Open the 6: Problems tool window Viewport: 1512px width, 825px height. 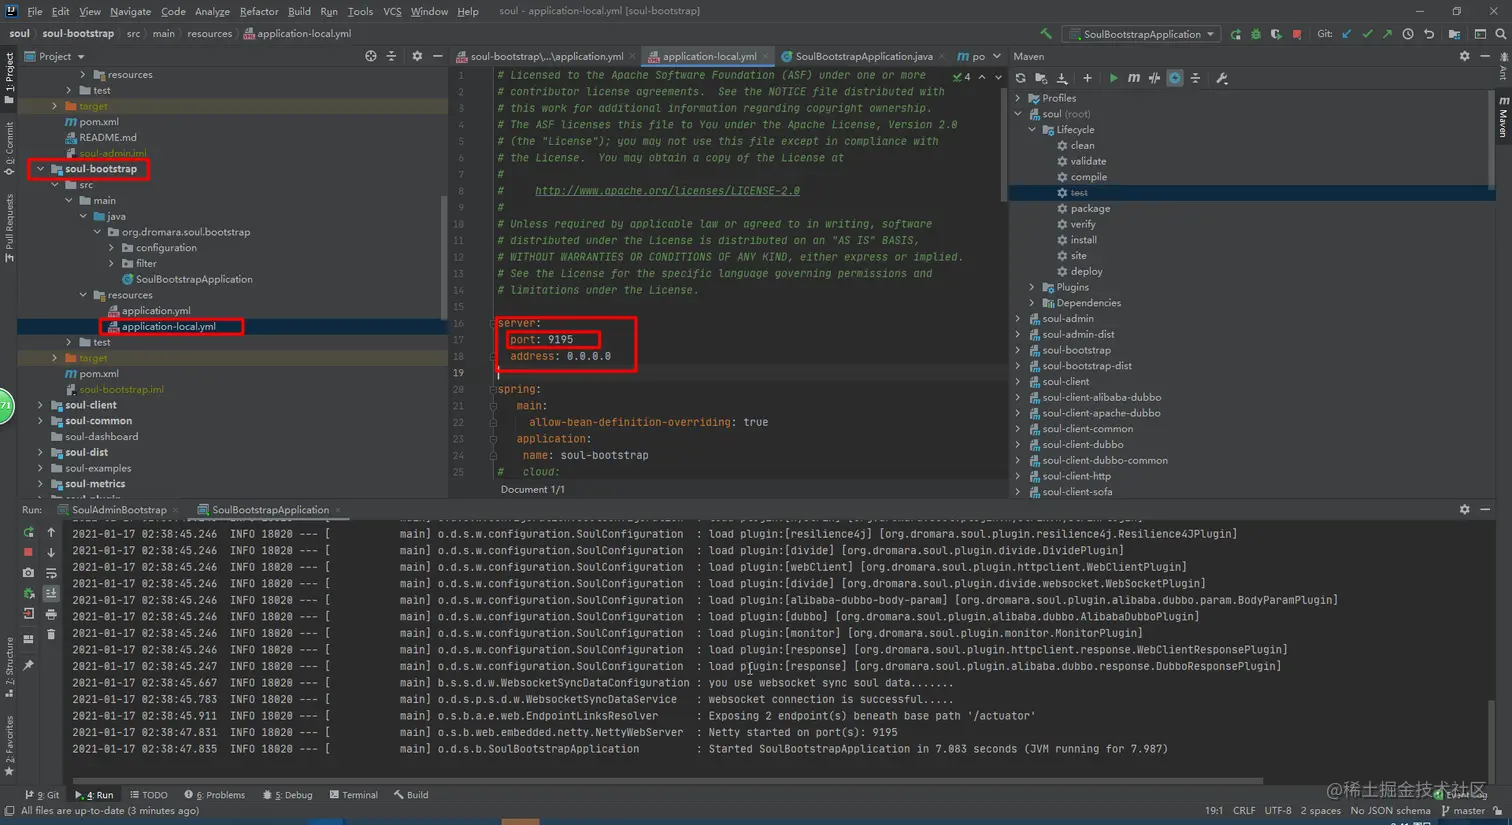tap(215, 795)
